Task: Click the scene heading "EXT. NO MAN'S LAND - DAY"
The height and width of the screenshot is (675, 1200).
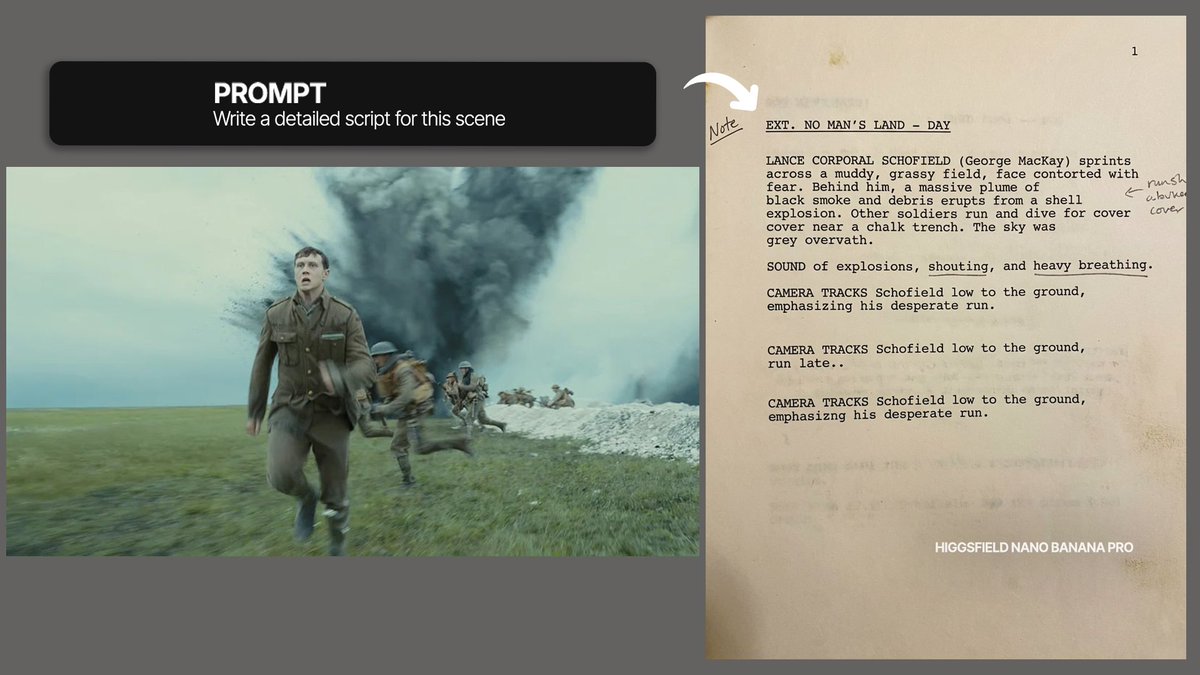Action: pyautogui.click(x=858, y=126)
